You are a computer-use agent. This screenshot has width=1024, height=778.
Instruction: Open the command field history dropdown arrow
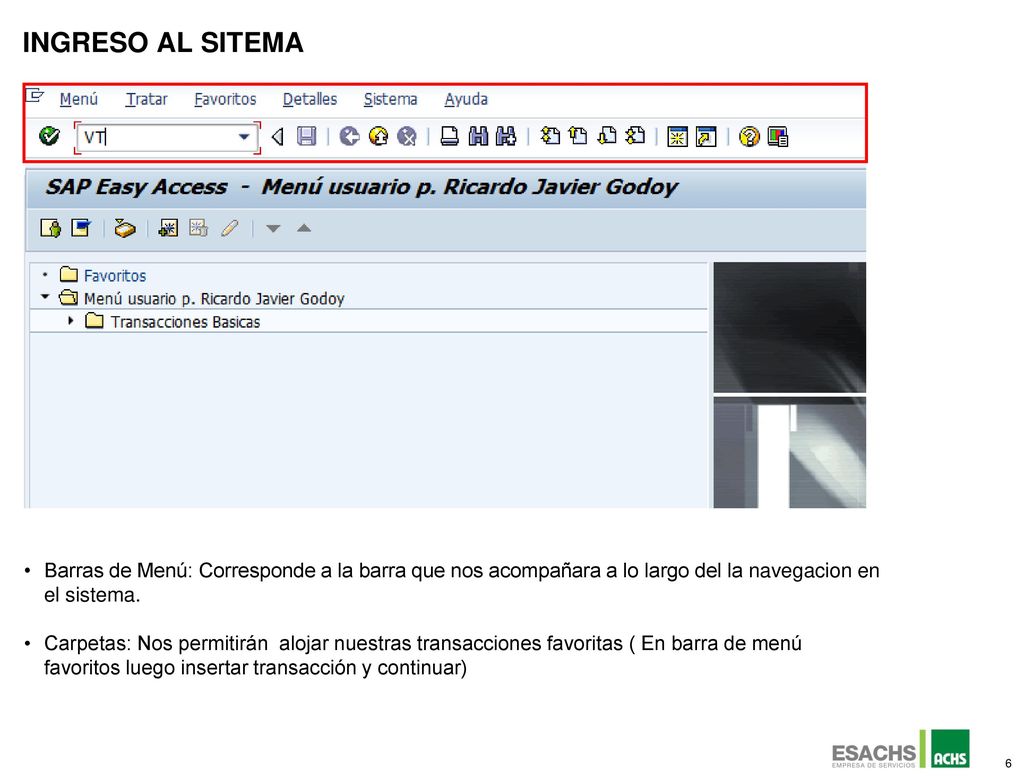click(244, 137)
